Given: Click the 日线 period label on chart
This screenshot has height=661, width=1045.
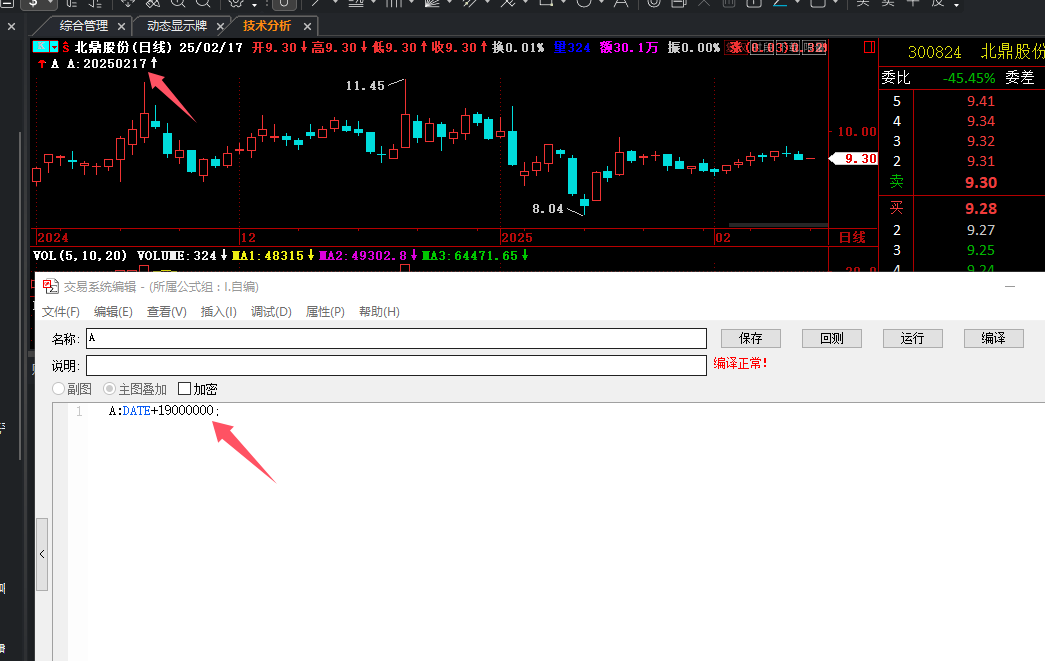Looking at the screenshot, I should point(852,237).
